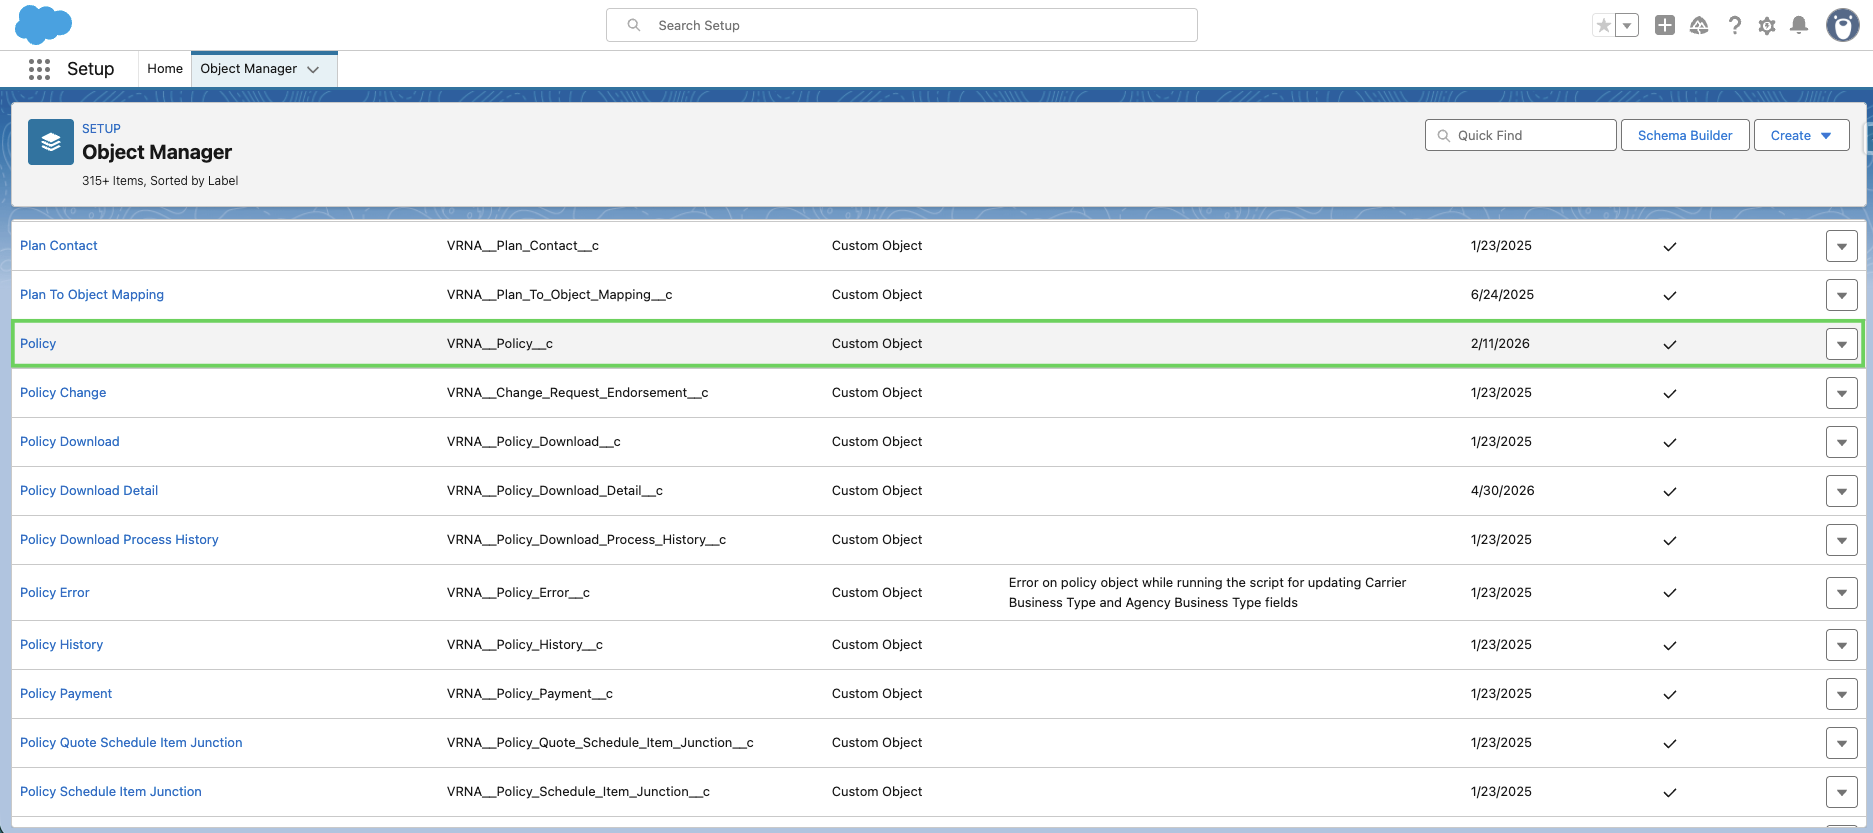This screenshot has height=833, width=1873.
Task: Focus the Quick Find field
Action: 1521,135
